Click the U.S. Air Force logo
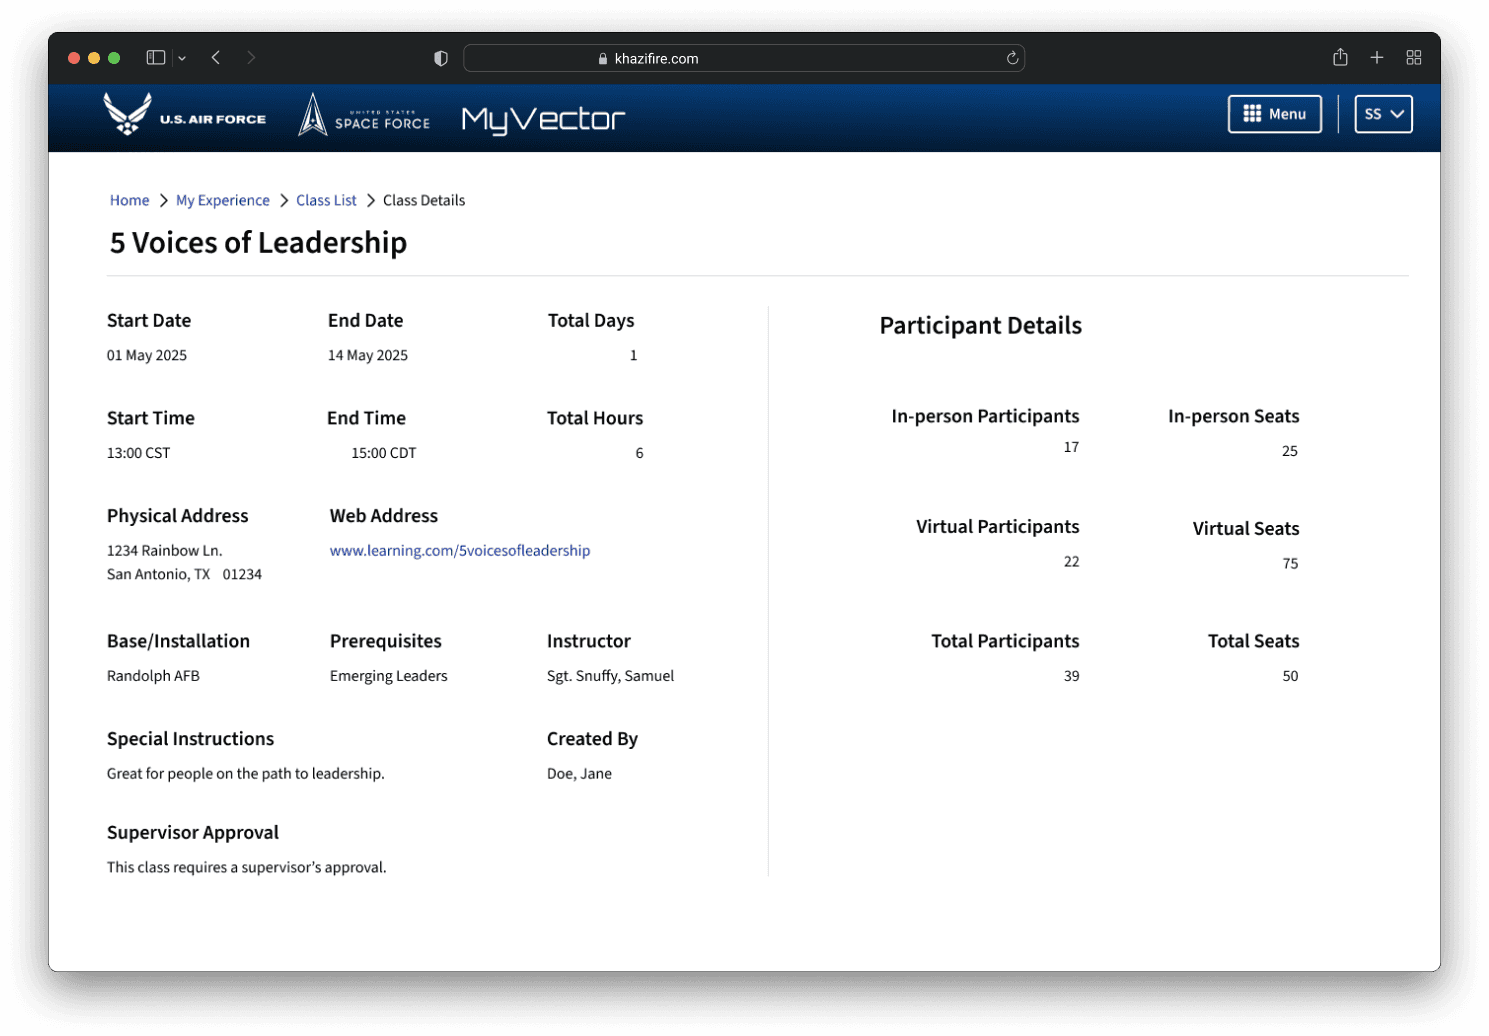 (x=185, y=115)
